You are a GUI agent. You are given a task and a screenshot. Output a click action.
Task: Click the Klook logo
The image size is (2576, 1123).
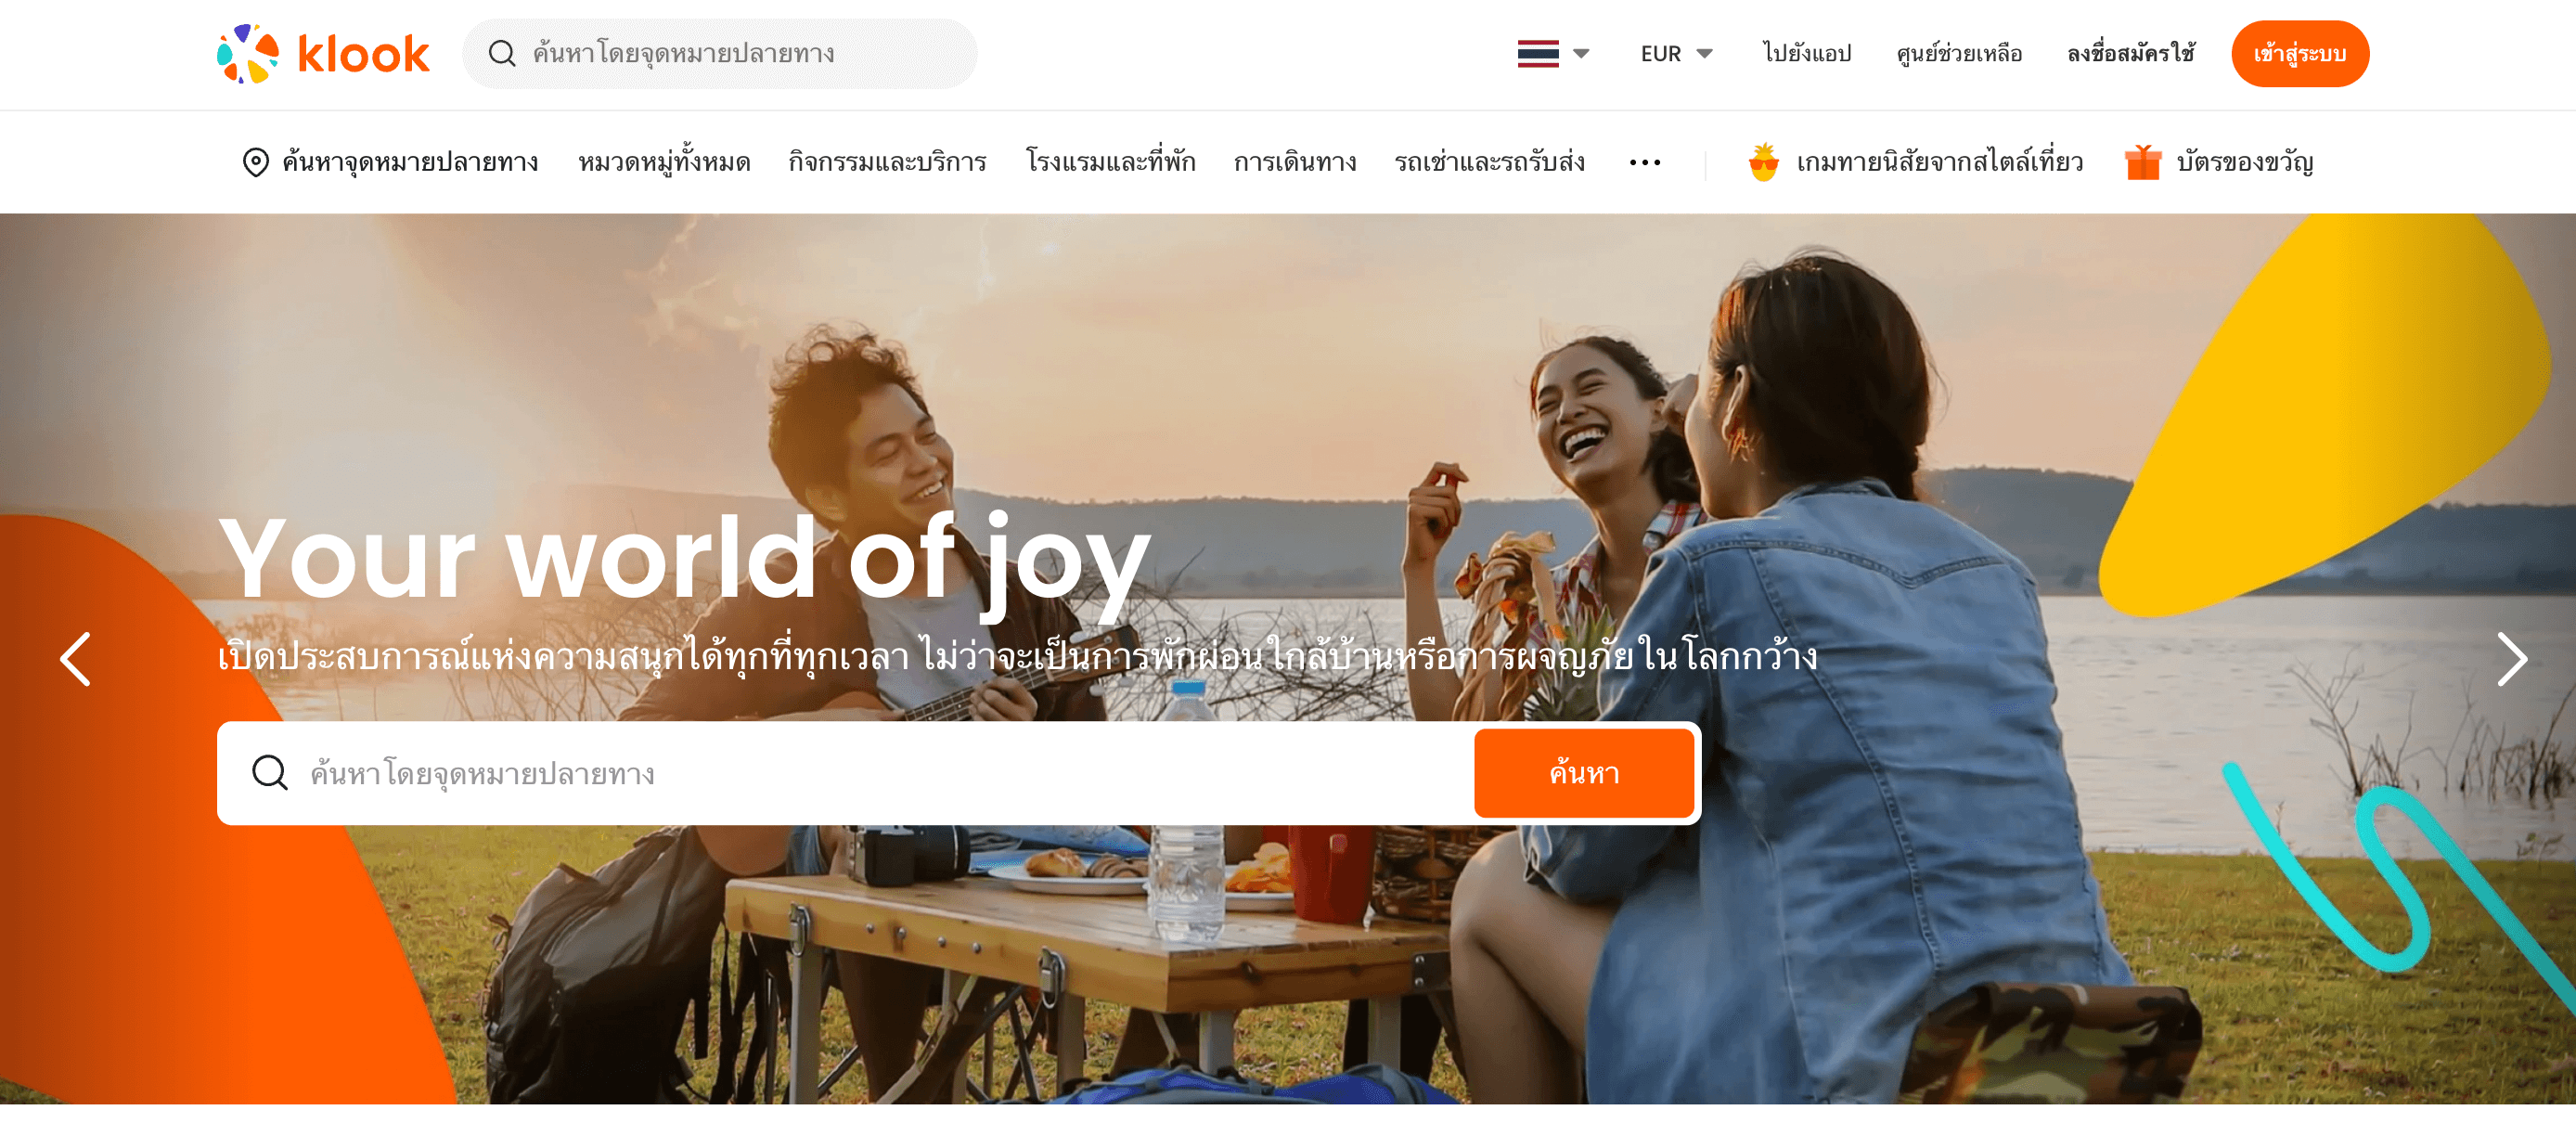point(323,54)
